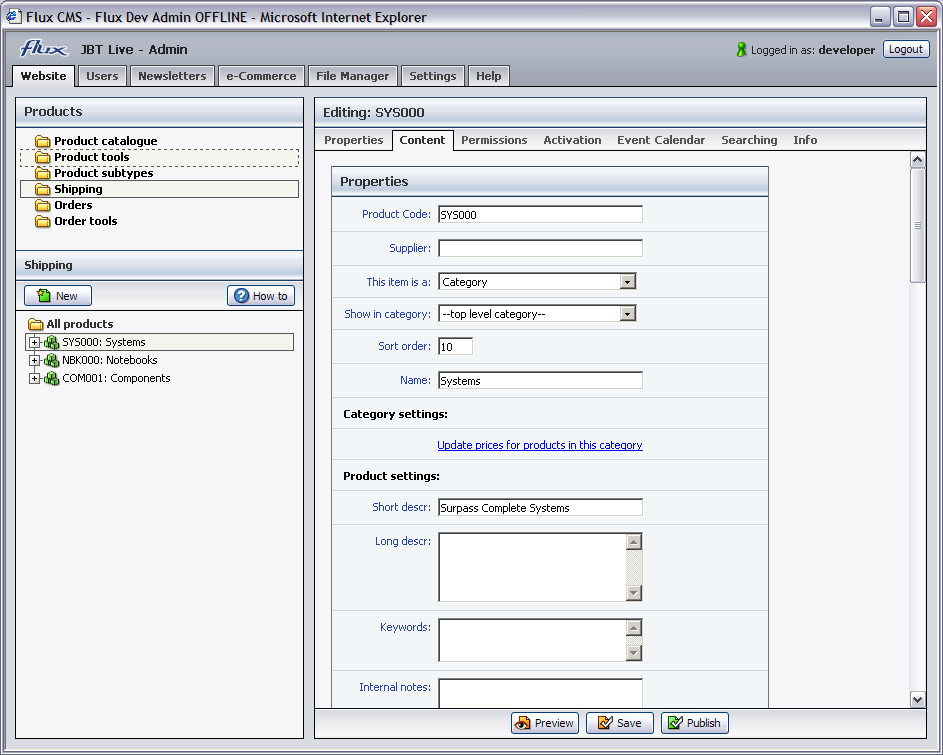Click the COM001 Components category icon
Viewport: 943px width, 755px height.
(x=52, y=378)
